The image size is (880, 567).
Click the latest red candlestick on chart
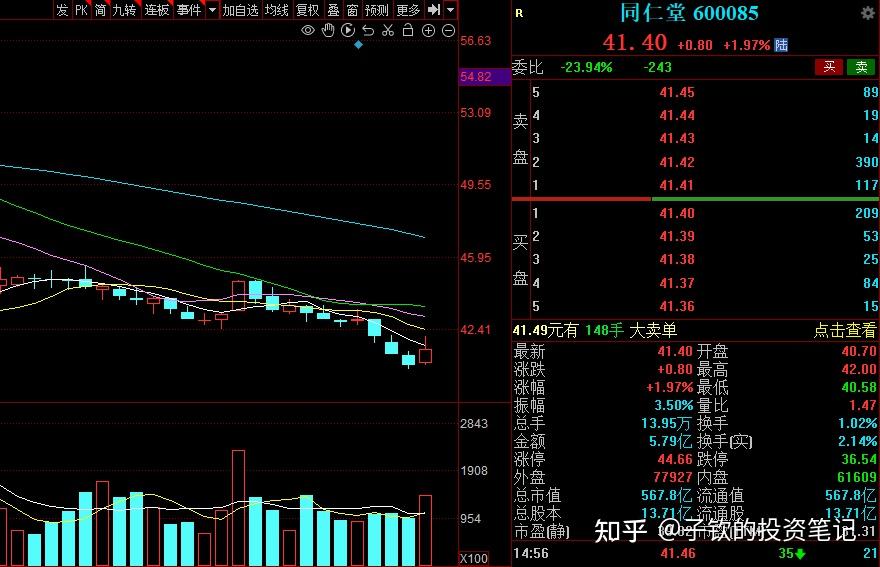tap(425, 355)
